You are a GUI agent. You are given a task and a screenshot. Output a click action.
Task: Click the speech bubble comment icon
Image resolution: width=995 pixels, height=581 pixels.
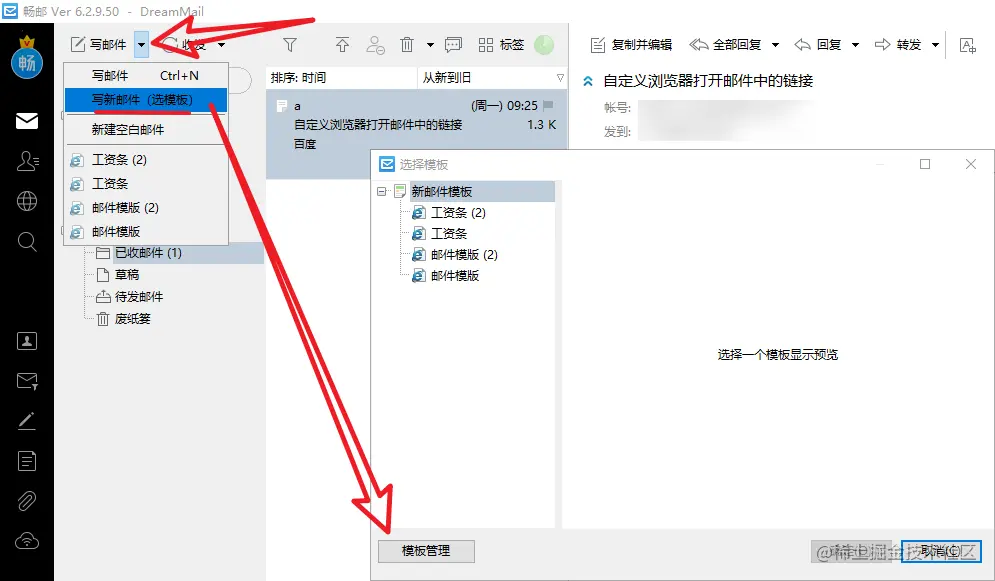pyautogui.click(x=453, y=44)
